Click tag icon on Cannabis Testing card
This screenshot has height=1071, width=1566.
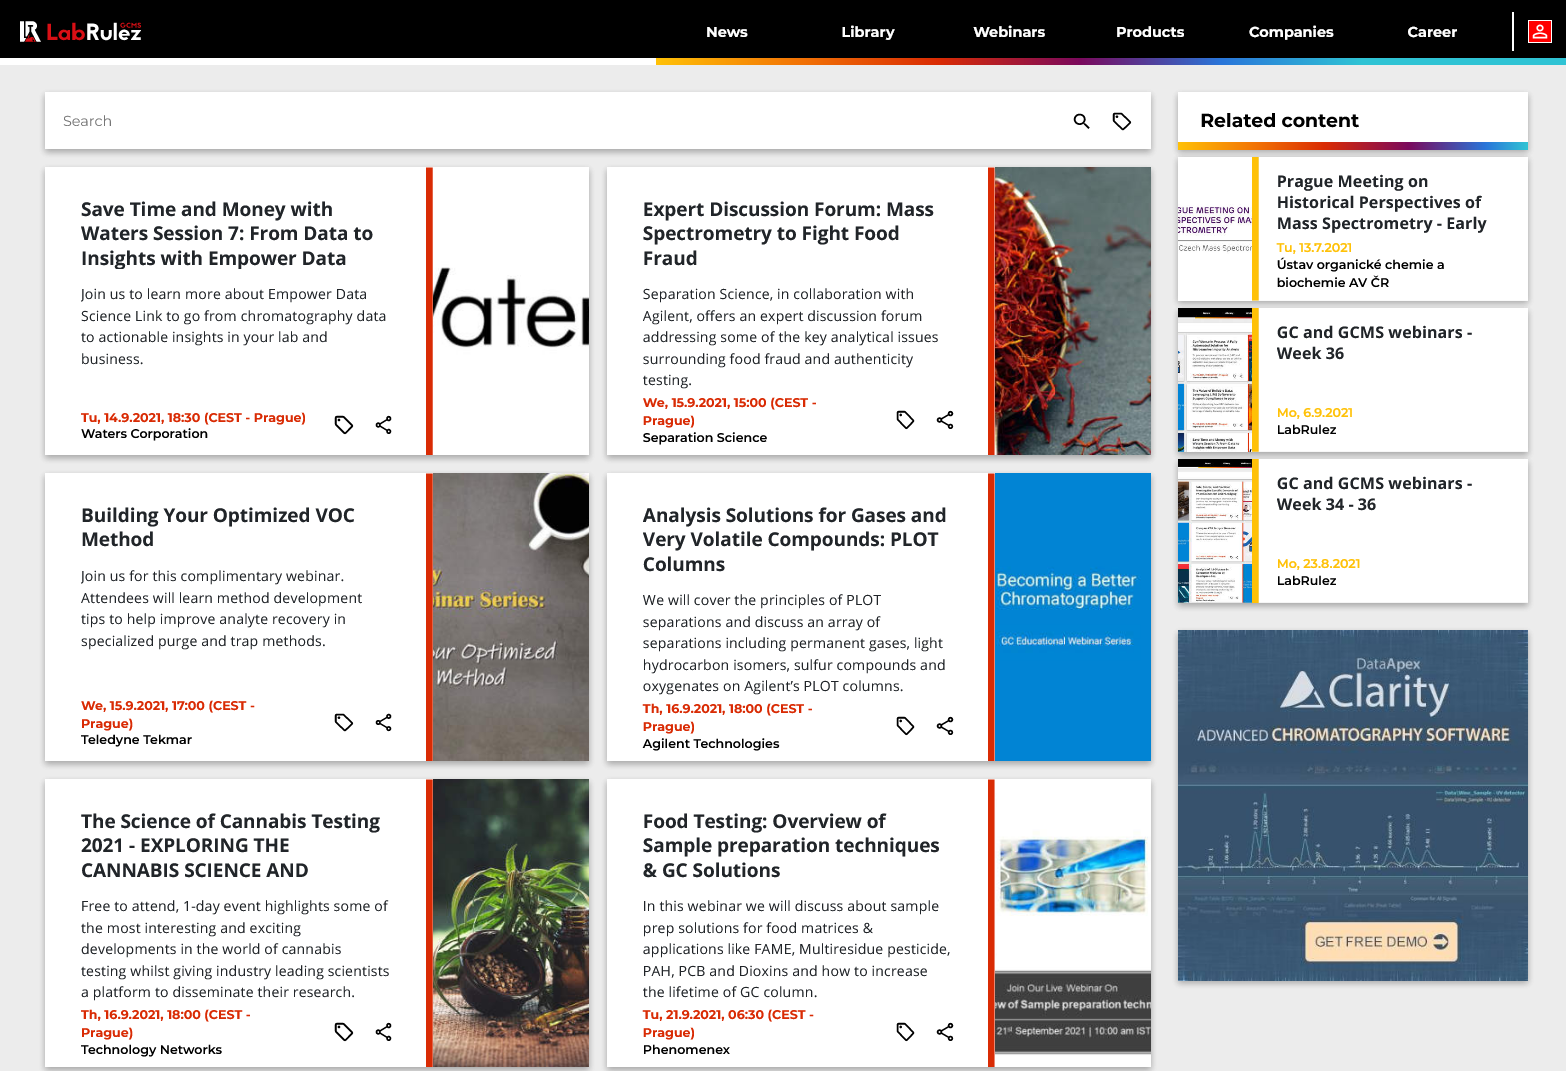[344, 1032]
